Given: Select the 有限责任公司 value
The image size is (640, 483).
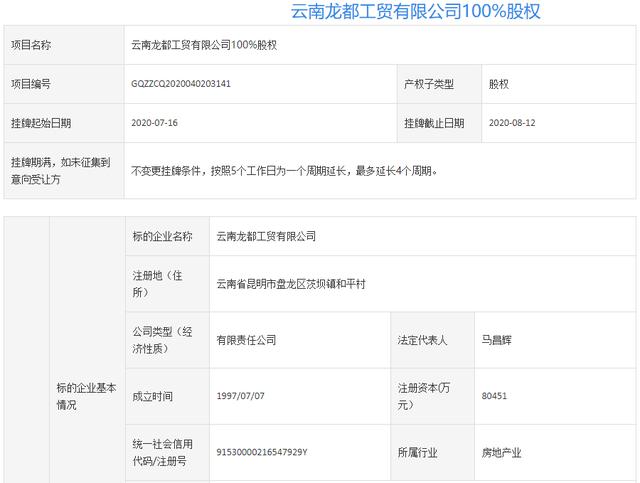Looking at the screenshot, I should point(246,340).
